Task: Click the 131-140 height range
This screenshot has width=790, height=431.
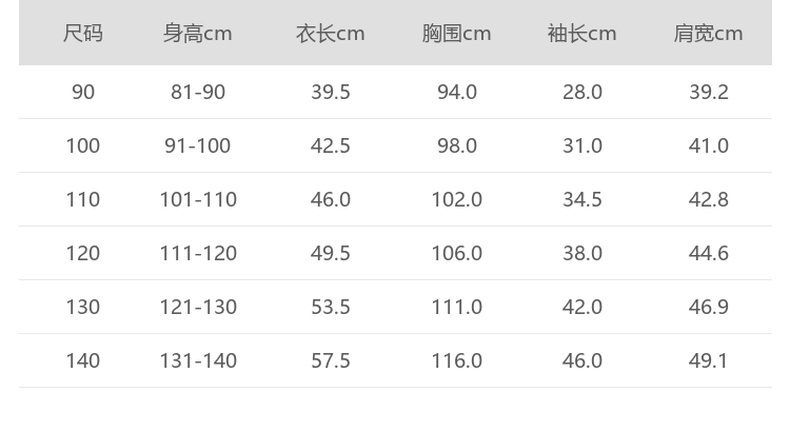Action: click(198, 361)
